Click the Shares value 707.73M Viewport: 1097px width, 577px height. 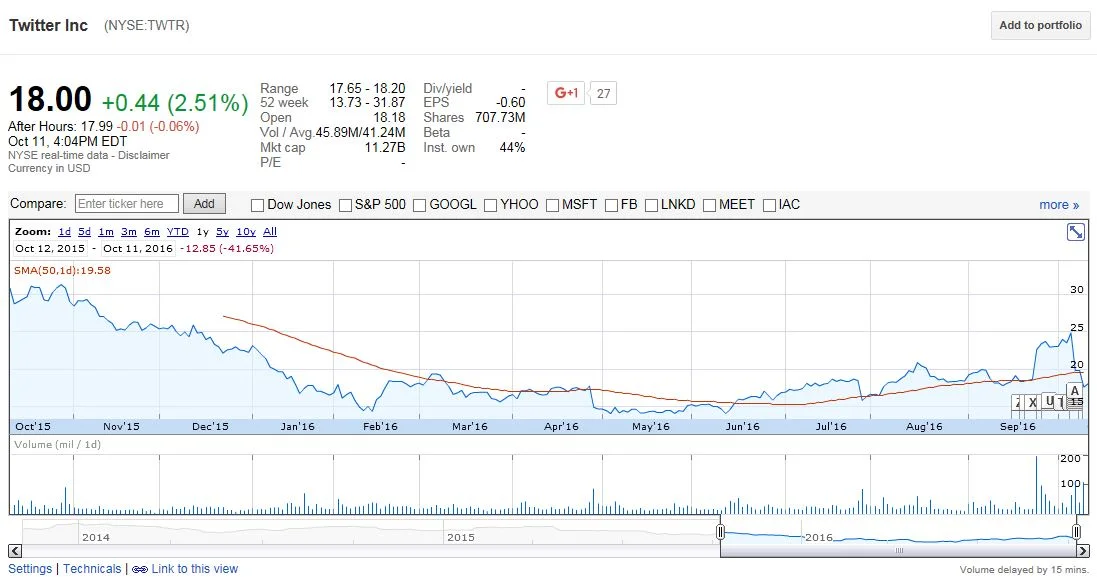click(500, 117)
